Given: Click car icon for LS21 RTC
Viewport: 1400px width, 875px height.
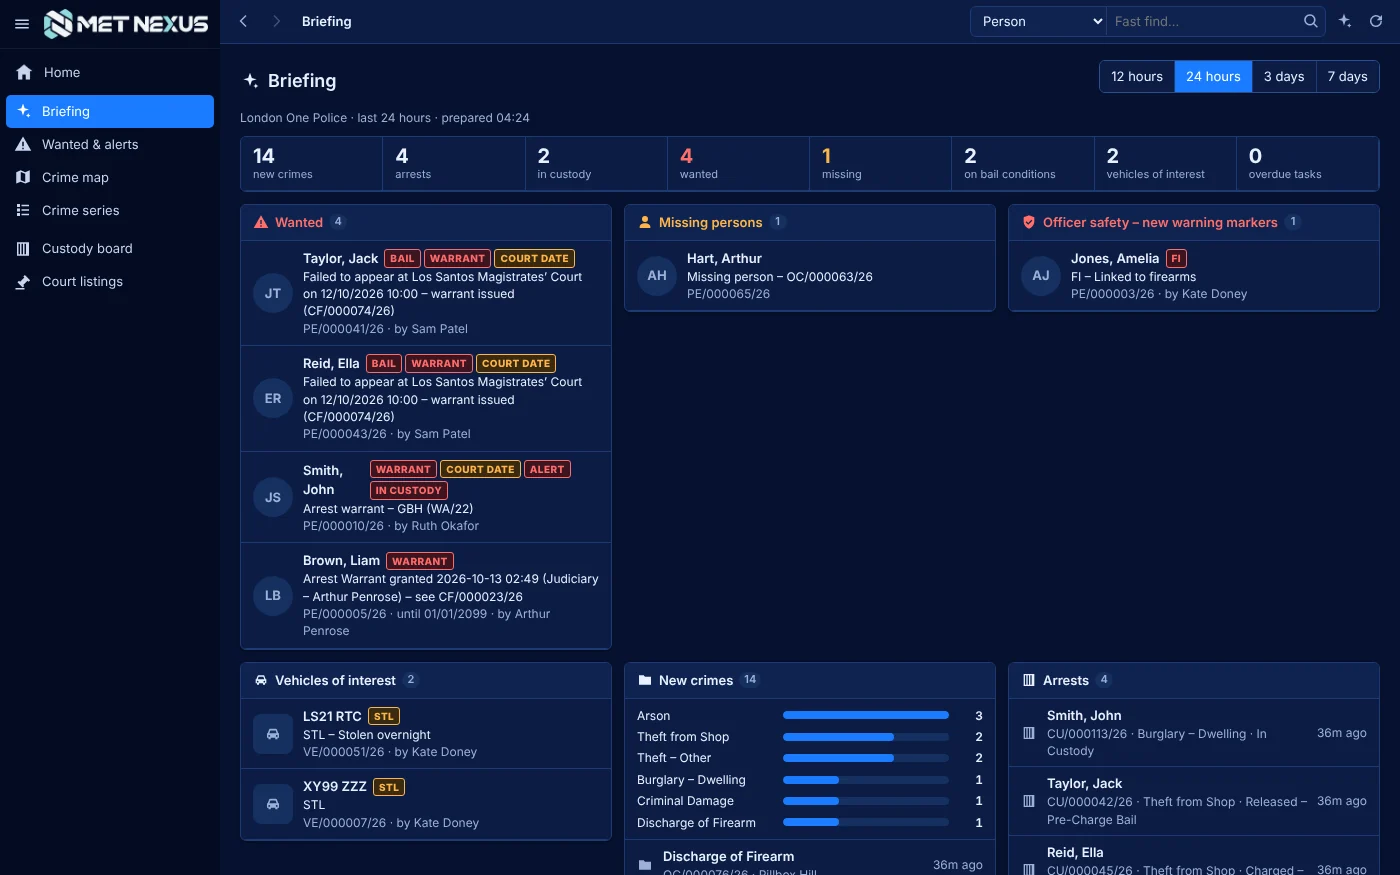Looking at the screenshot, I should pyautogui.click(x=273, y=734).
